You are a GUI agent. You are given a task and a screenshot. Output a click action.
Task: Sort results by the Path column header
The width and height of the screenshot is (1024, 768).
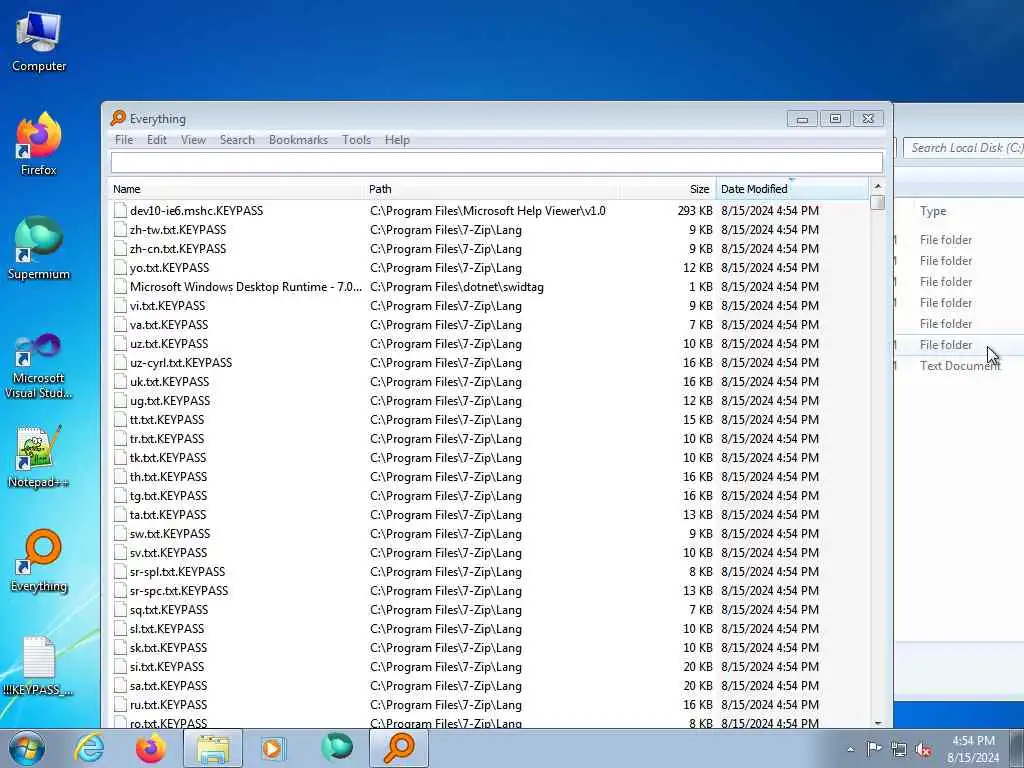491,189
